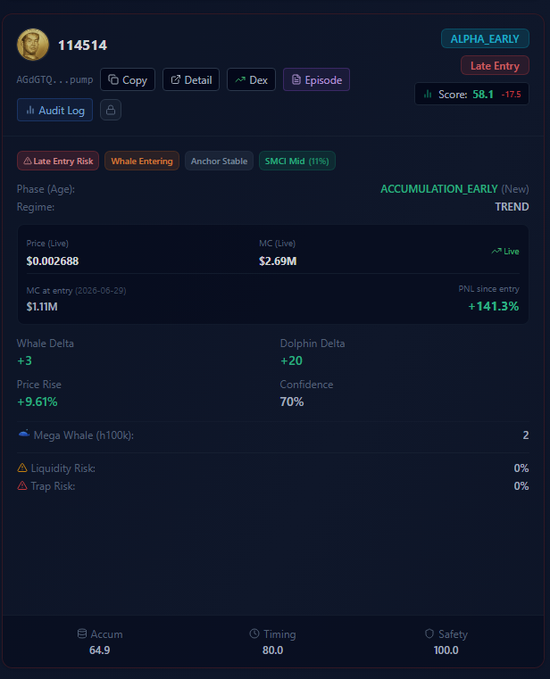The image size is (550, 679).
Task: Click the Dolphin Delta value +20
Action: (291, 360)
